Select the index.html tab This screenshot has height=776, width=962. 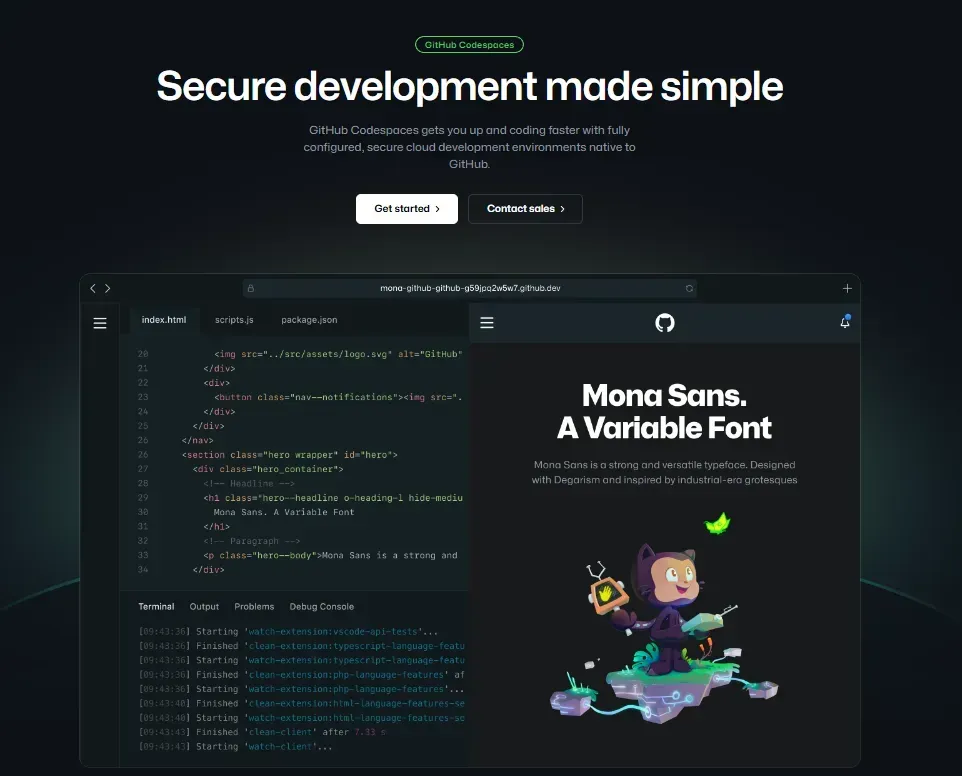(x=164, y=319)
